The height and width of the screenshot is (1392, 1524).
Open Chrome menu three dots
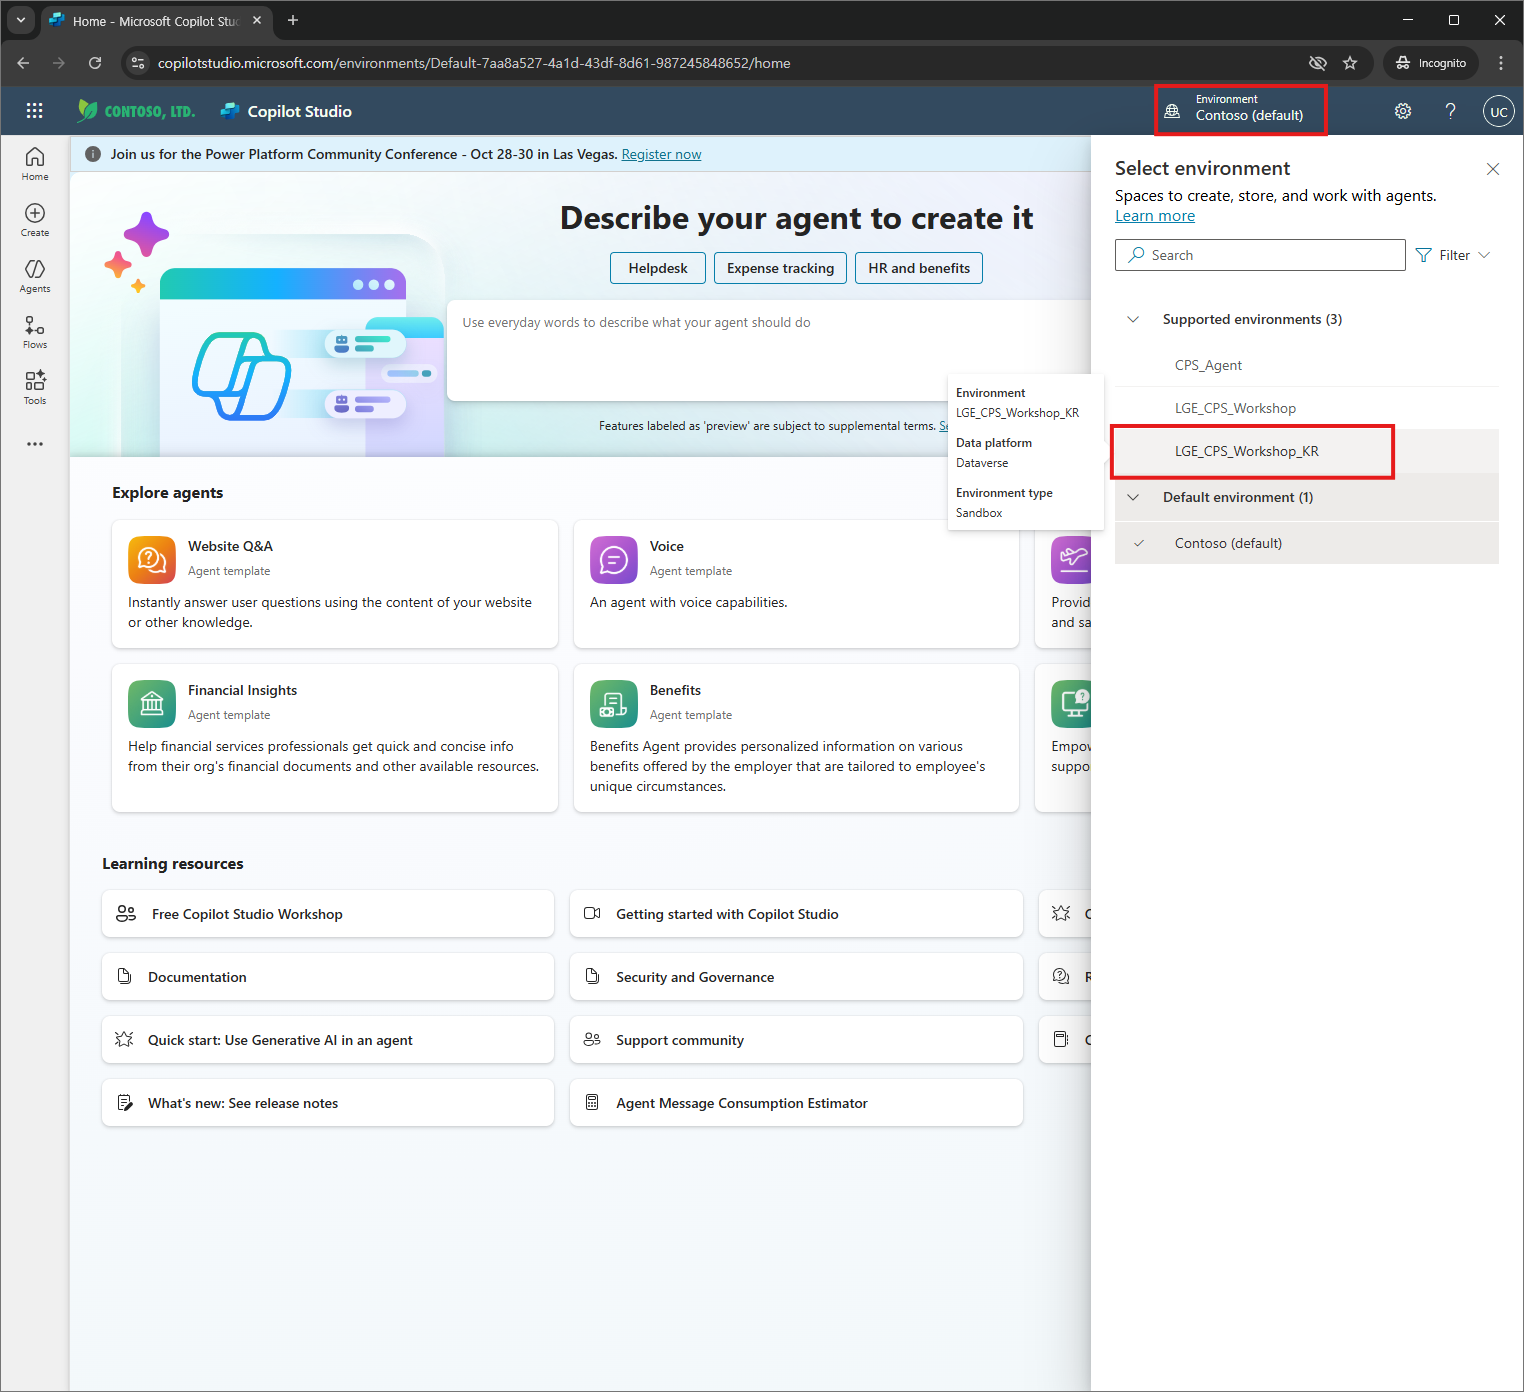click(1501, 63)
